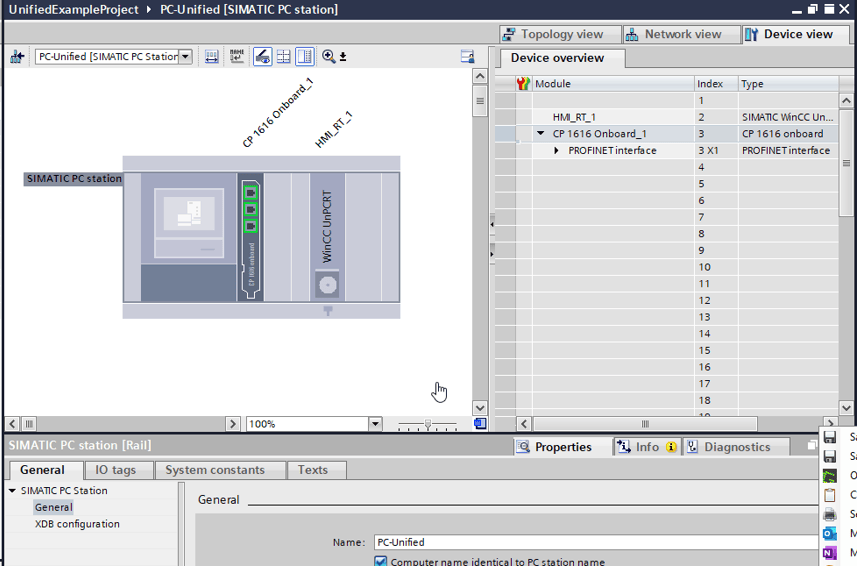This screenshot has width=857, height=566.
Task: Click the NAME module labeling toolbar icon
Action: 237,56
